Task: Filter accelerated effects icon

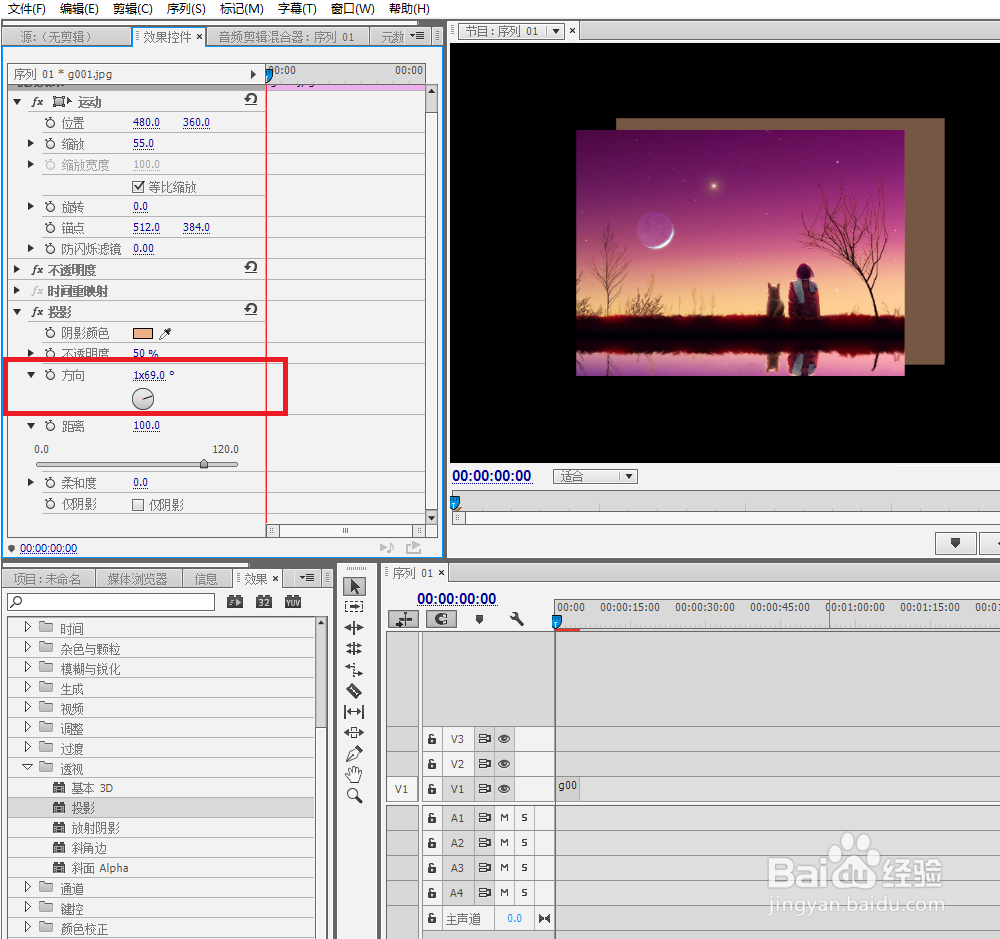Action: 235,602
